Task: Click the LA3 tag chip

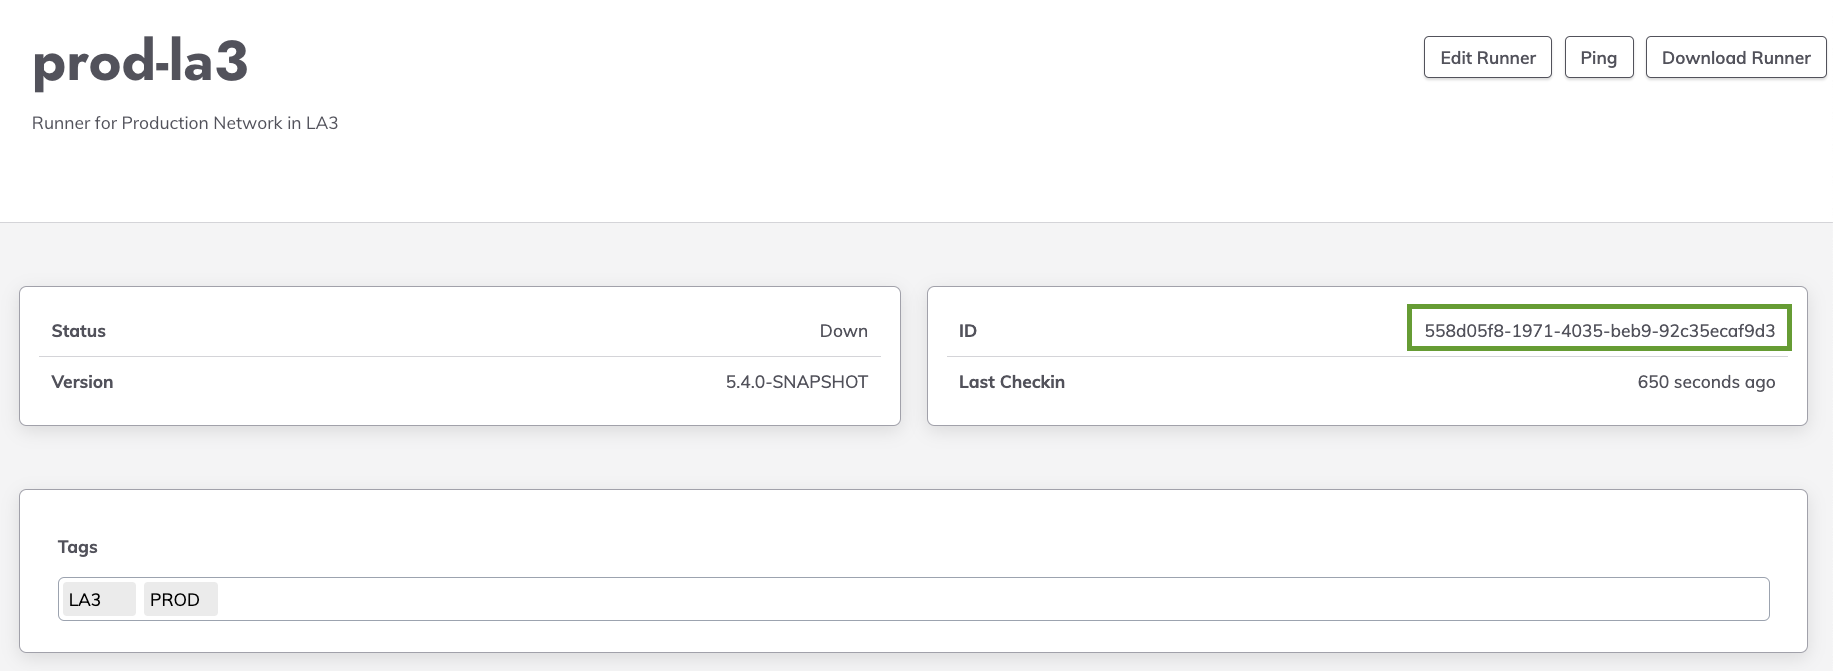Action: point(99,599)
